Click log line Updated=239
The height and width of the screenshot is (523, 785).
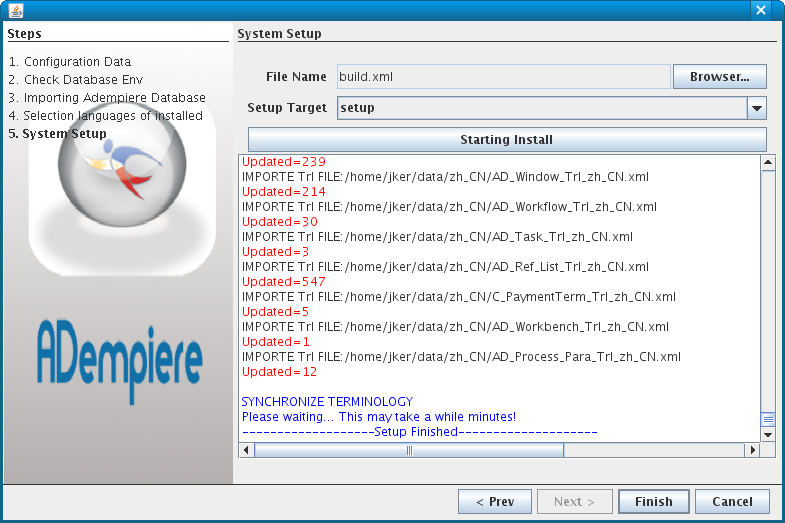pyautogui.click(x=284, y=162)
